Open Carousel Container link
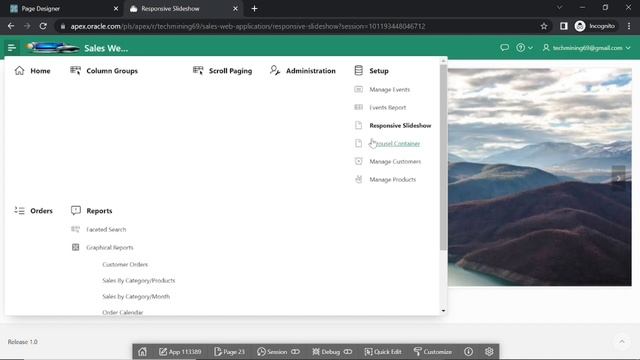Image resolution: width=640 pixels, height=360 pixels. click(x=395, y=143)
